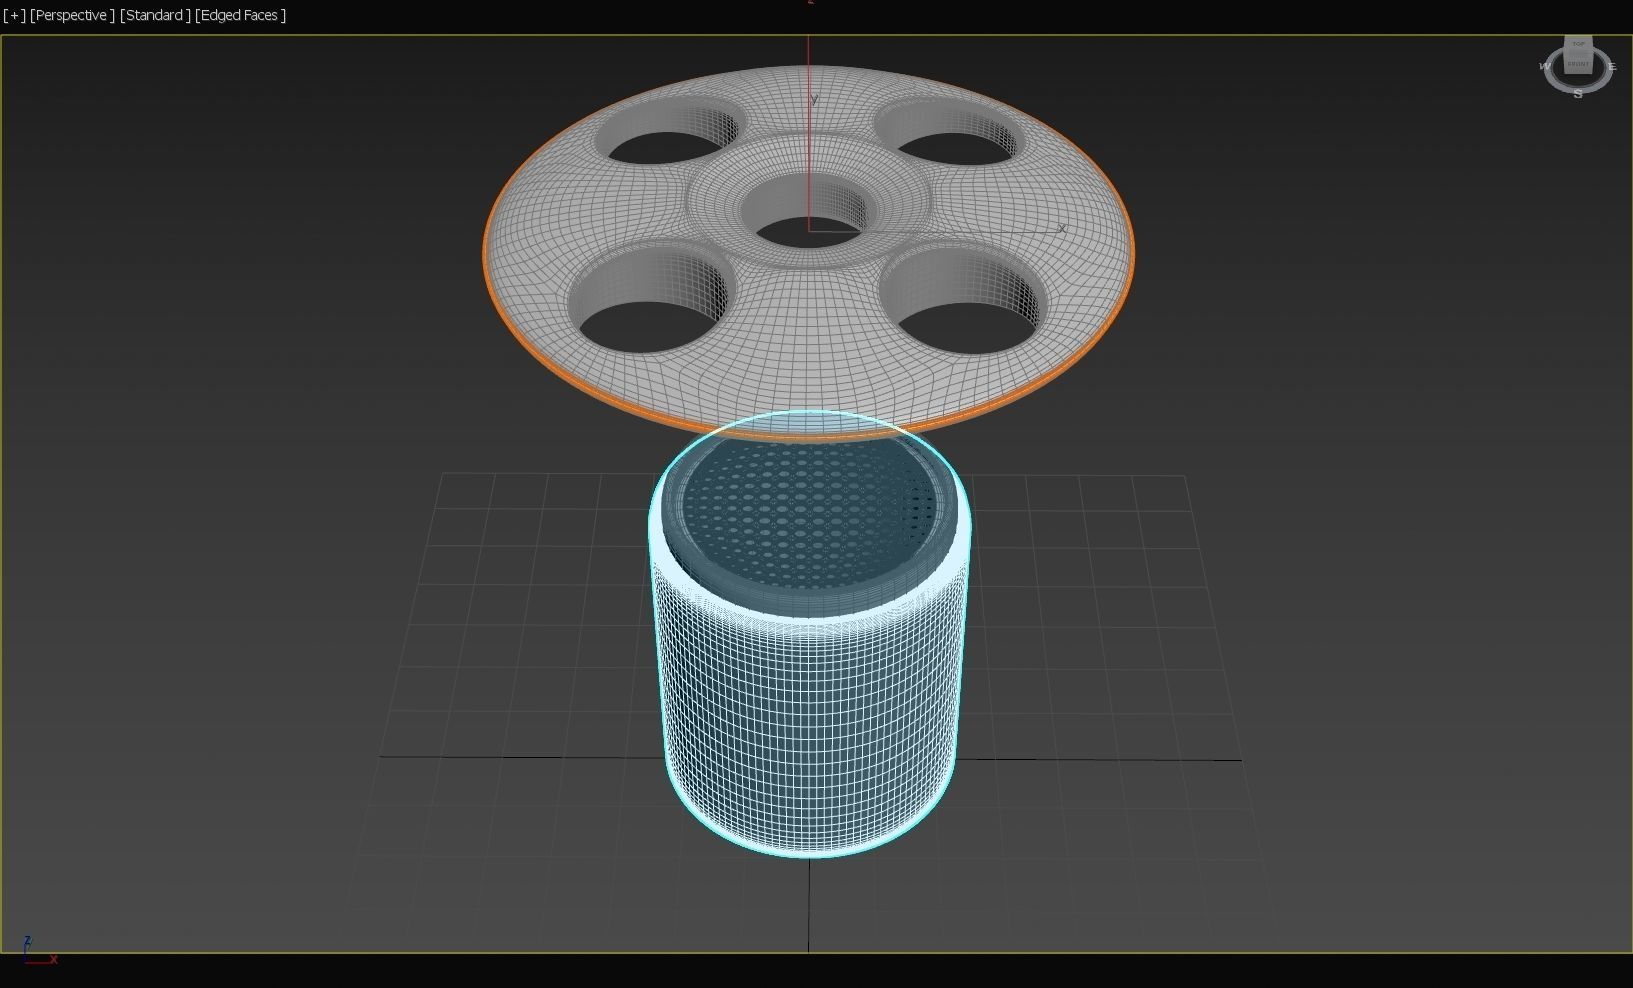This screenshot has width=1633, height=988.
Task: Click the S compass label on ViewCube ring
Action: (1578, 94)
